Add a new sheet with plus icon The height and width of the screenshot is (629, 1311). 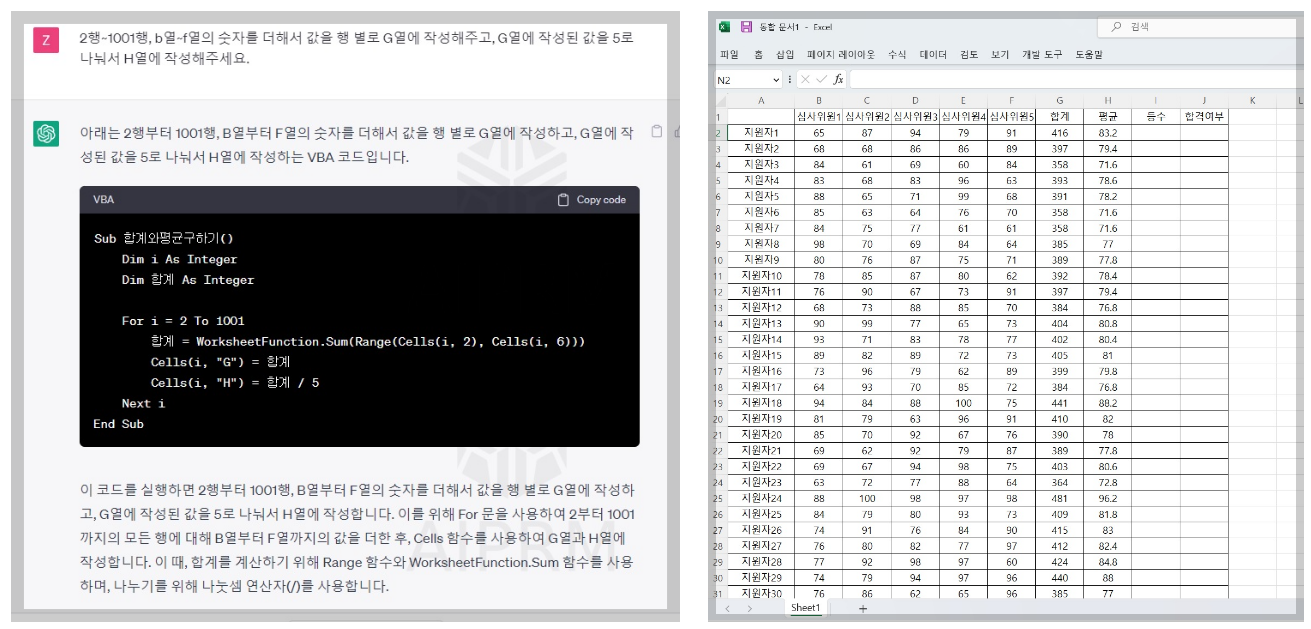coord(863,608)
